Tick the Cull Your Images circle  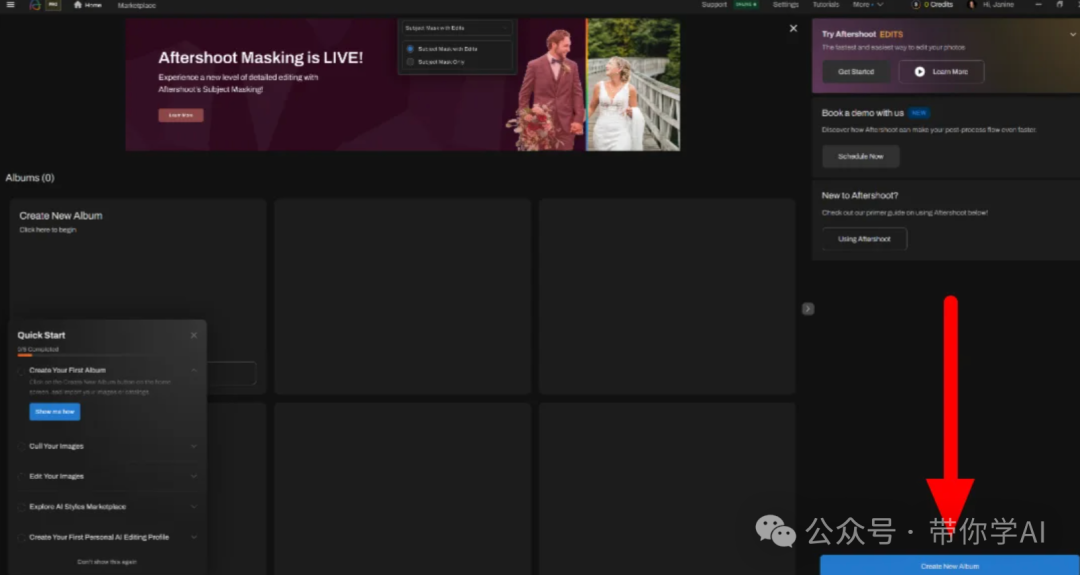21,446
